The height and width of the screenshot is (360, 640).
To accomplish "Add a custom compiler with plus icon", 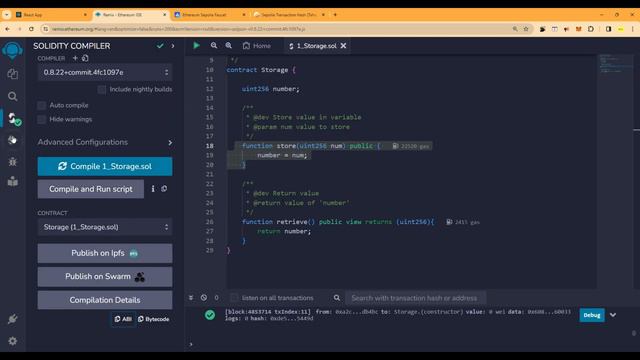I will [75, 58].
